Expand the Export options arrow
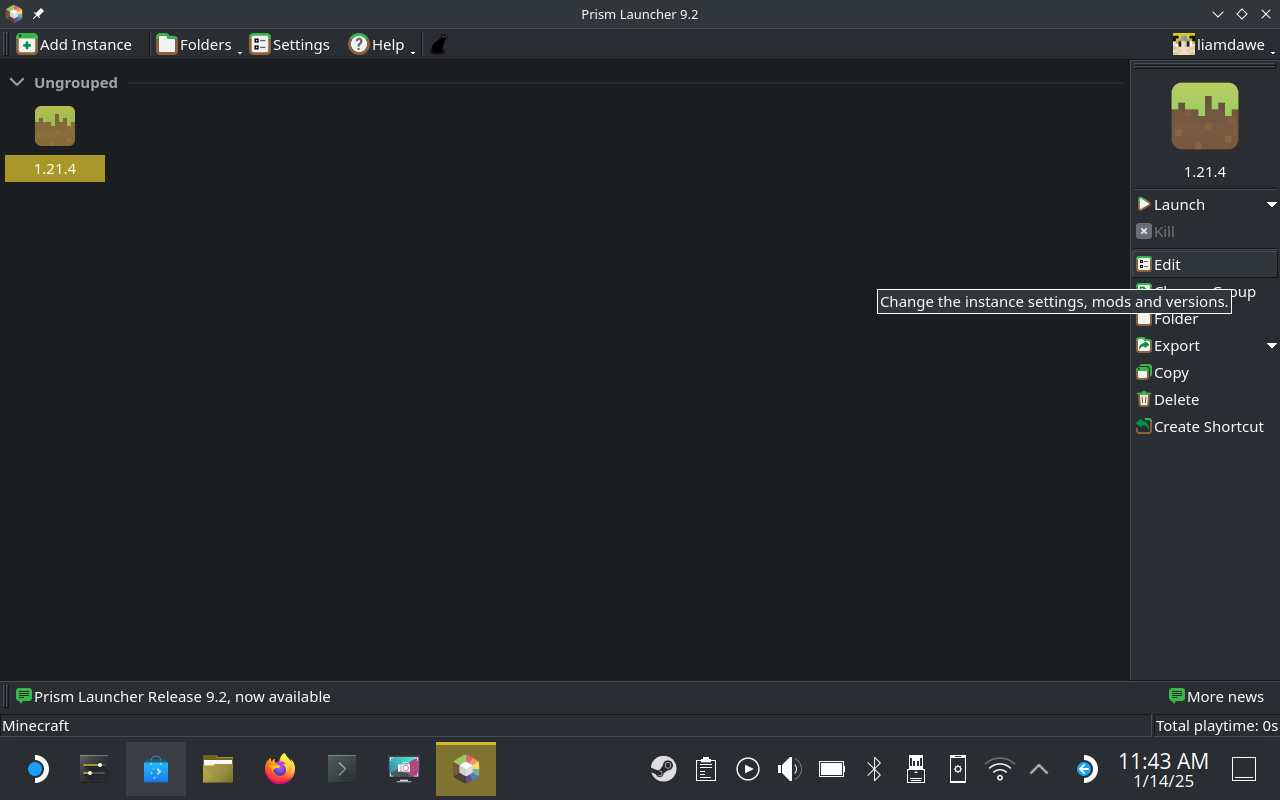Screen dimensions: 1280x800 (1271, 346)
